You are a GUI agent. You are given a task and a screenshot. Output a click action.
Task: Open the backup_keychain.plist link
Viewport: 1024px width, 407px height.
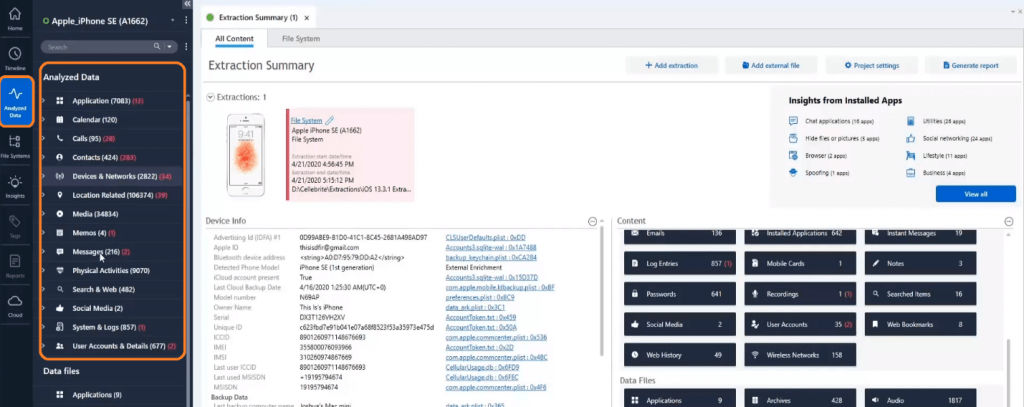point(491,257)
